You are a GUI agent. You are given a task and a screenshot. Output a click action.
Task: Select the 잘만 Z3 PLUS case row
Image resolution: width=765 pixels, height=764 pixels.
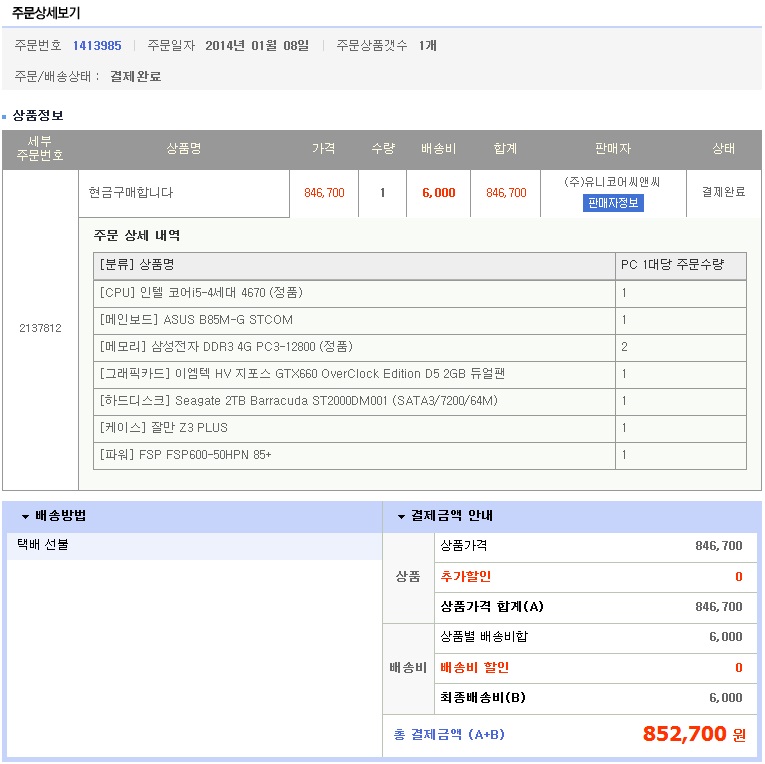coord(164,428)
